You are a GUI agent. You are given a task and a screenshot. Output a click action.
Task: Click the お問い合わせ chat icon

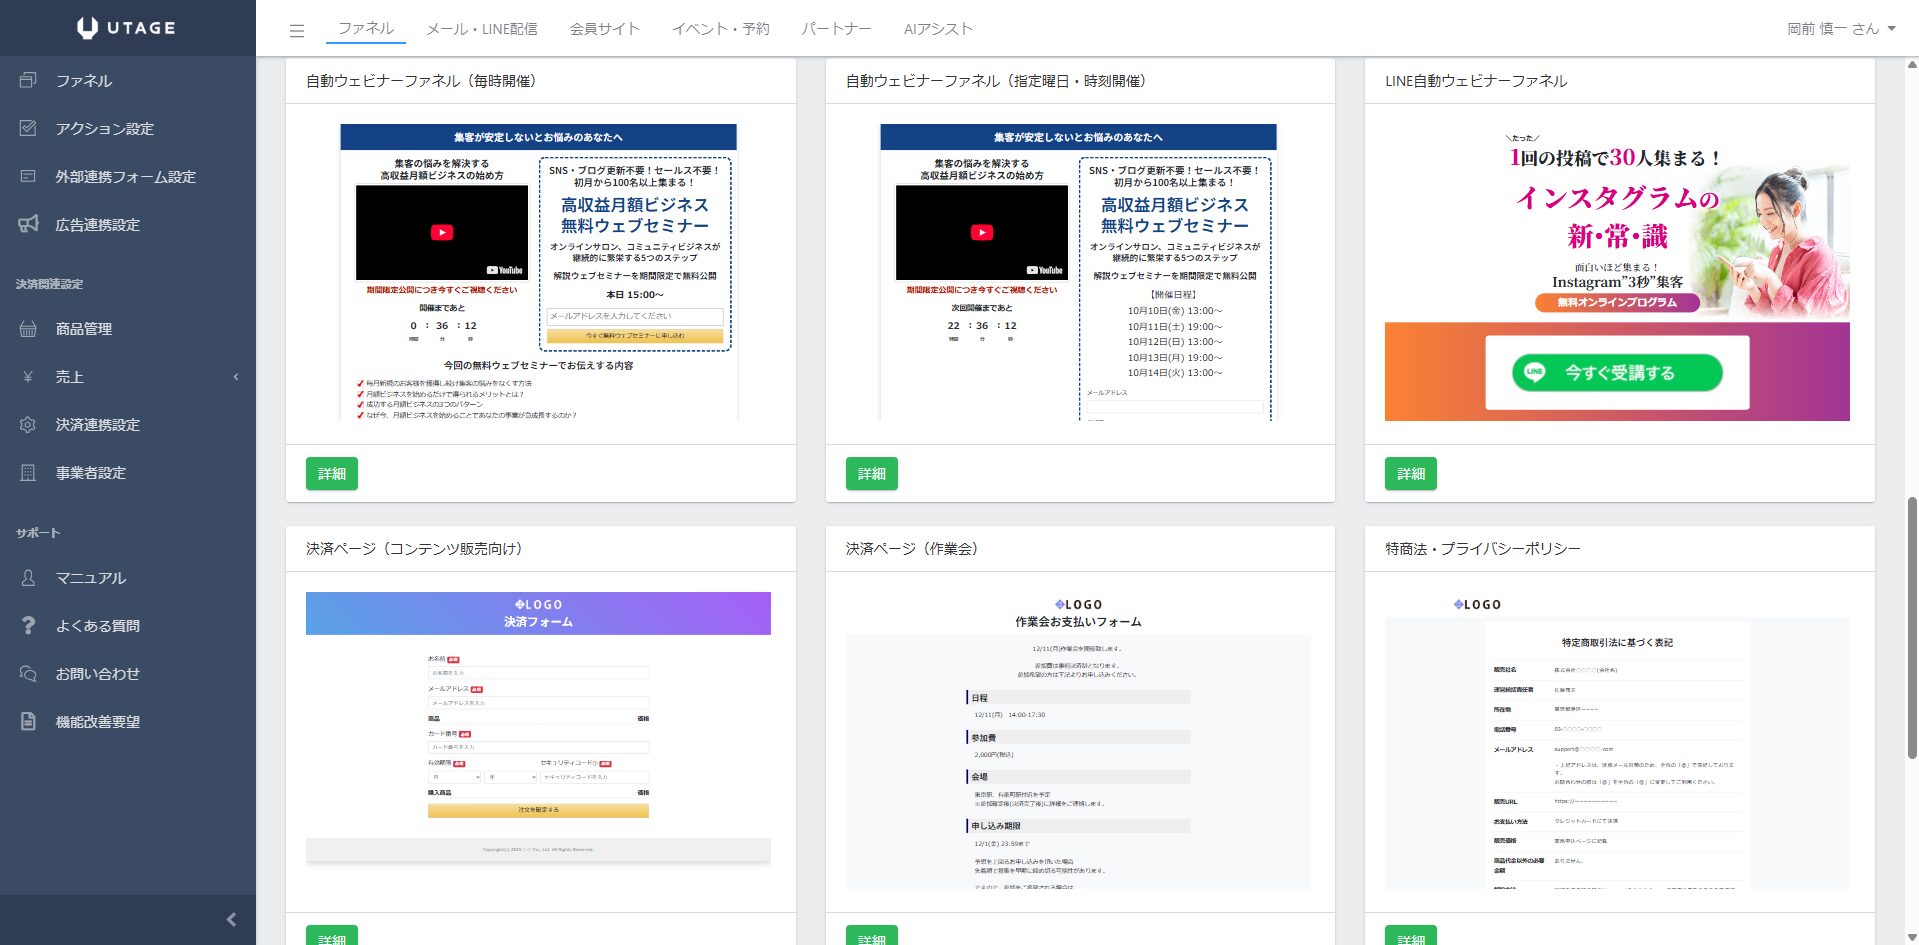(28, 673)
